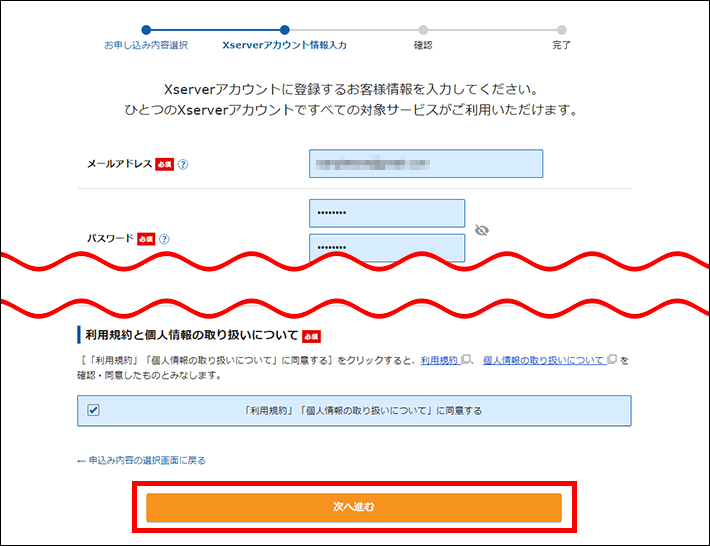
Task: Open the 個人情報の取り扱いについて link
Action: click(543, 360)
